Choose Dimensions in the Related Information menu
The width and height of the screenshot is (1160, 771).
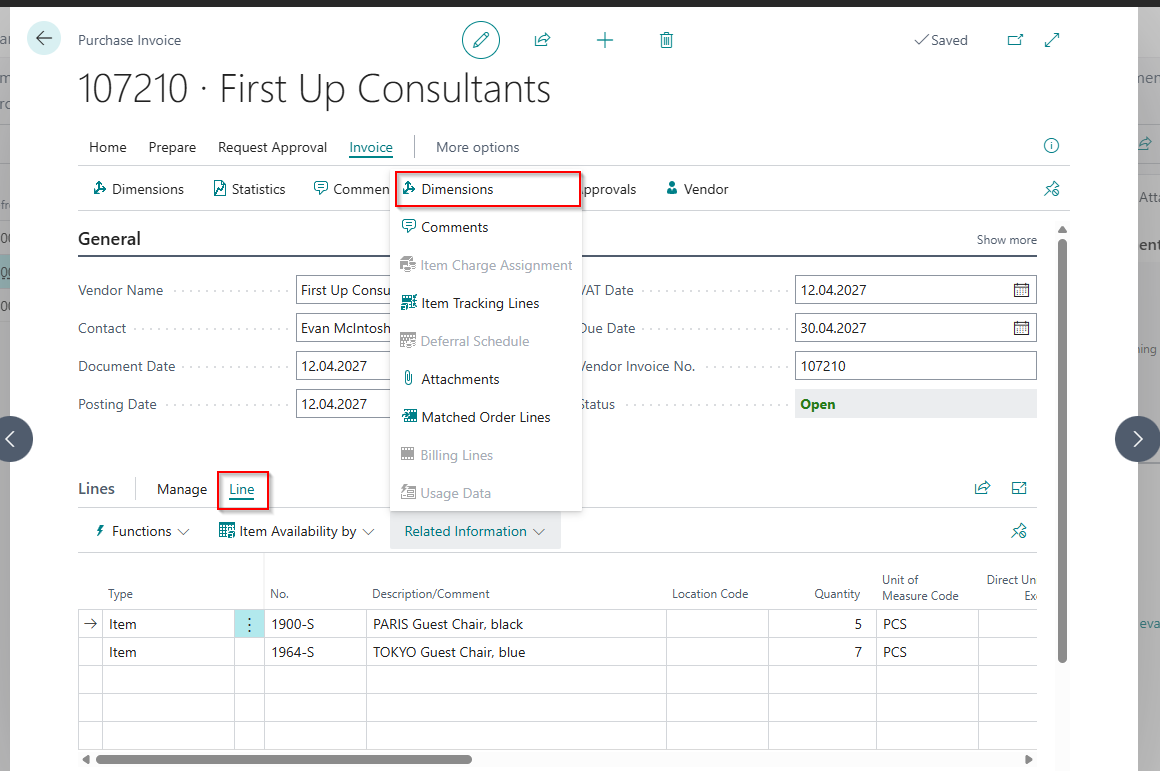coord(488,189)
